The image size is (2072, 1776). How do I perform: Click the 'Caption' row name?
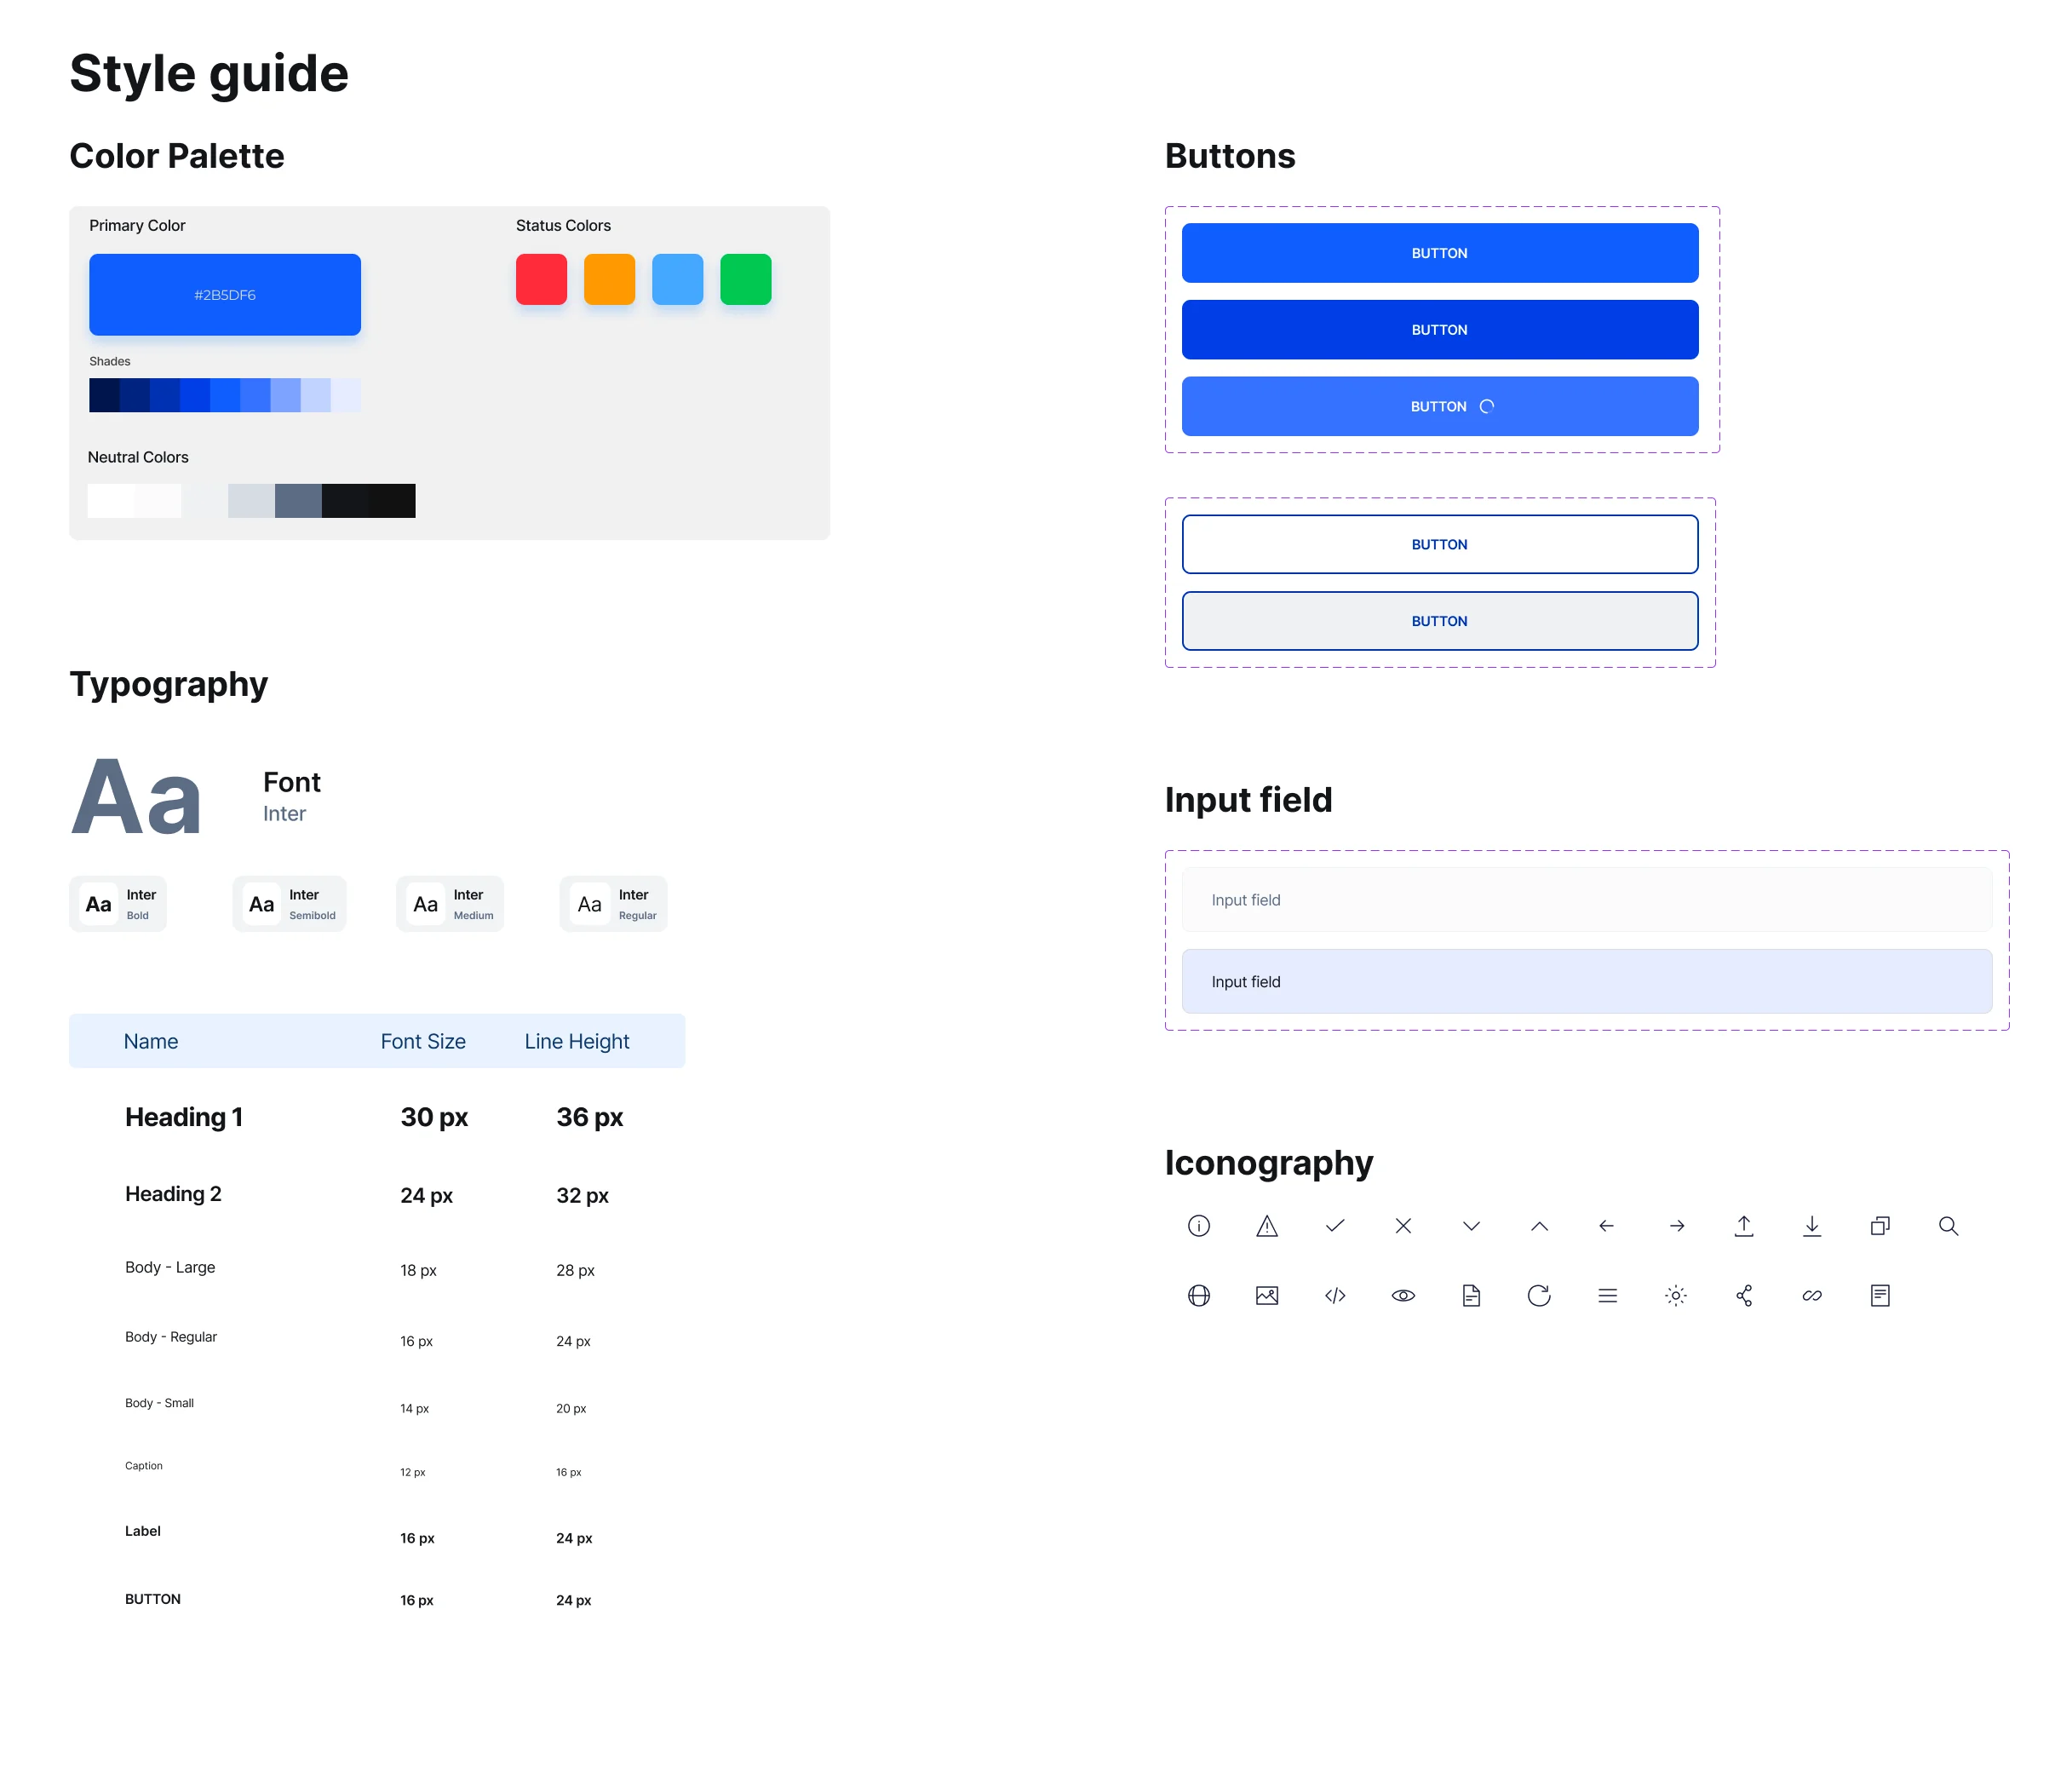point(144,1466)
